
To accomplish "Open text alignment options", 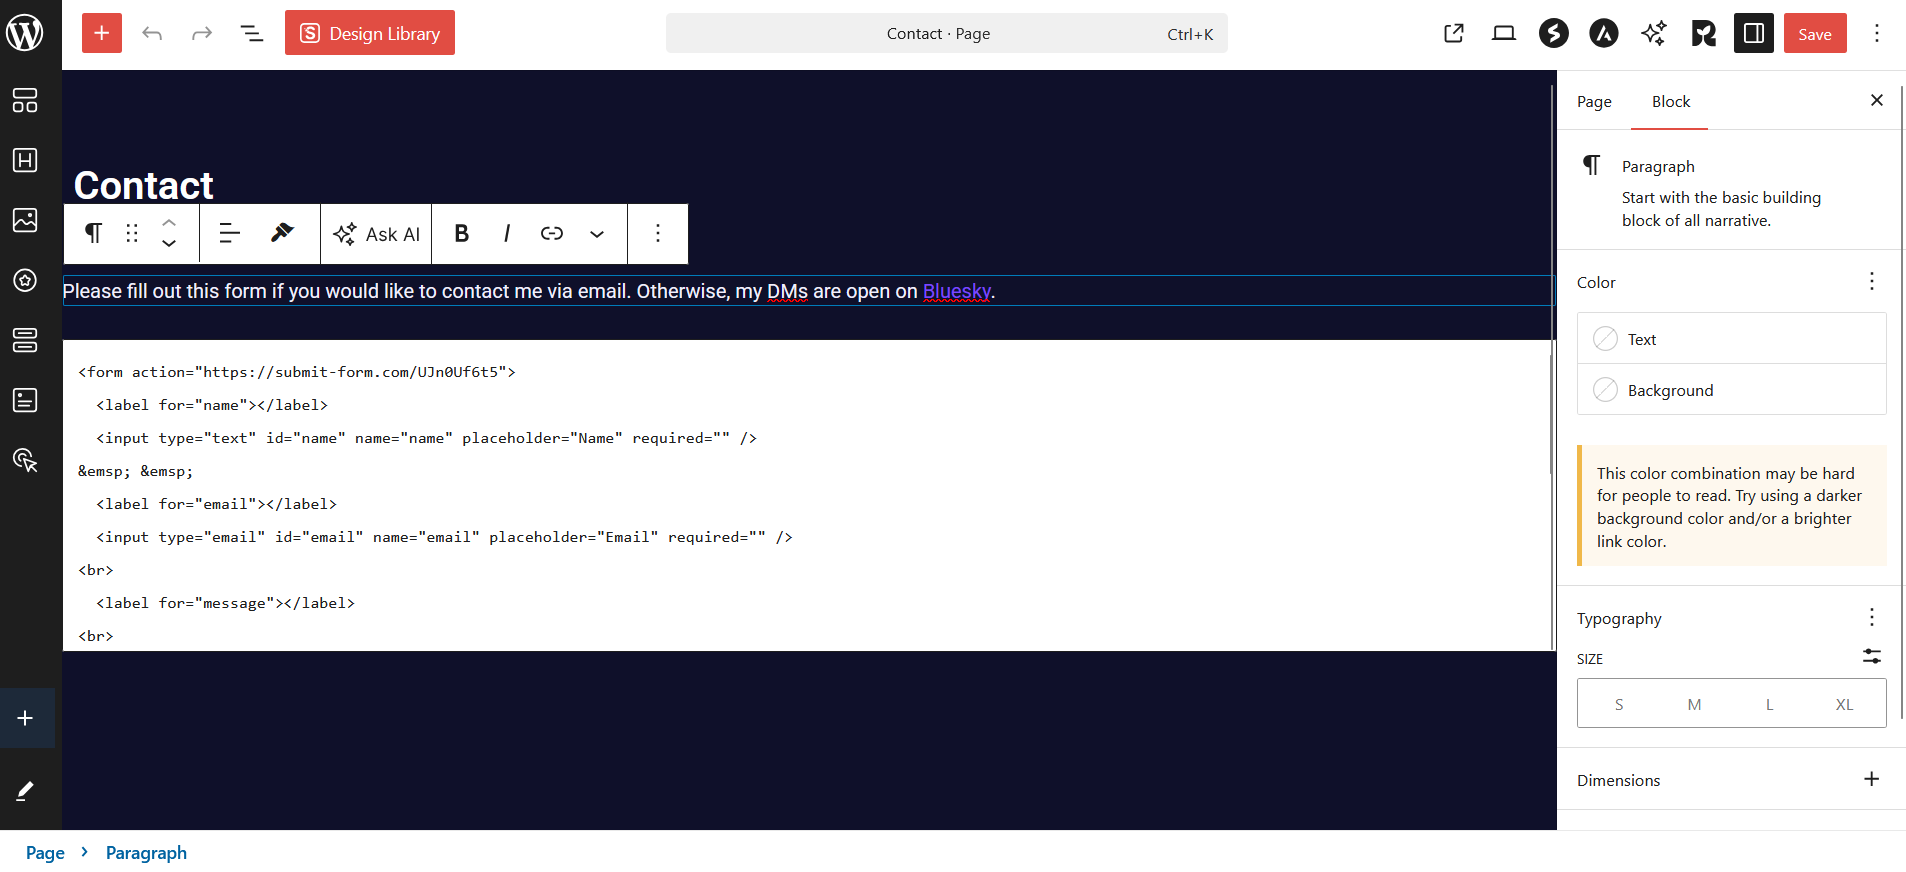I will (x=229, y=233).
